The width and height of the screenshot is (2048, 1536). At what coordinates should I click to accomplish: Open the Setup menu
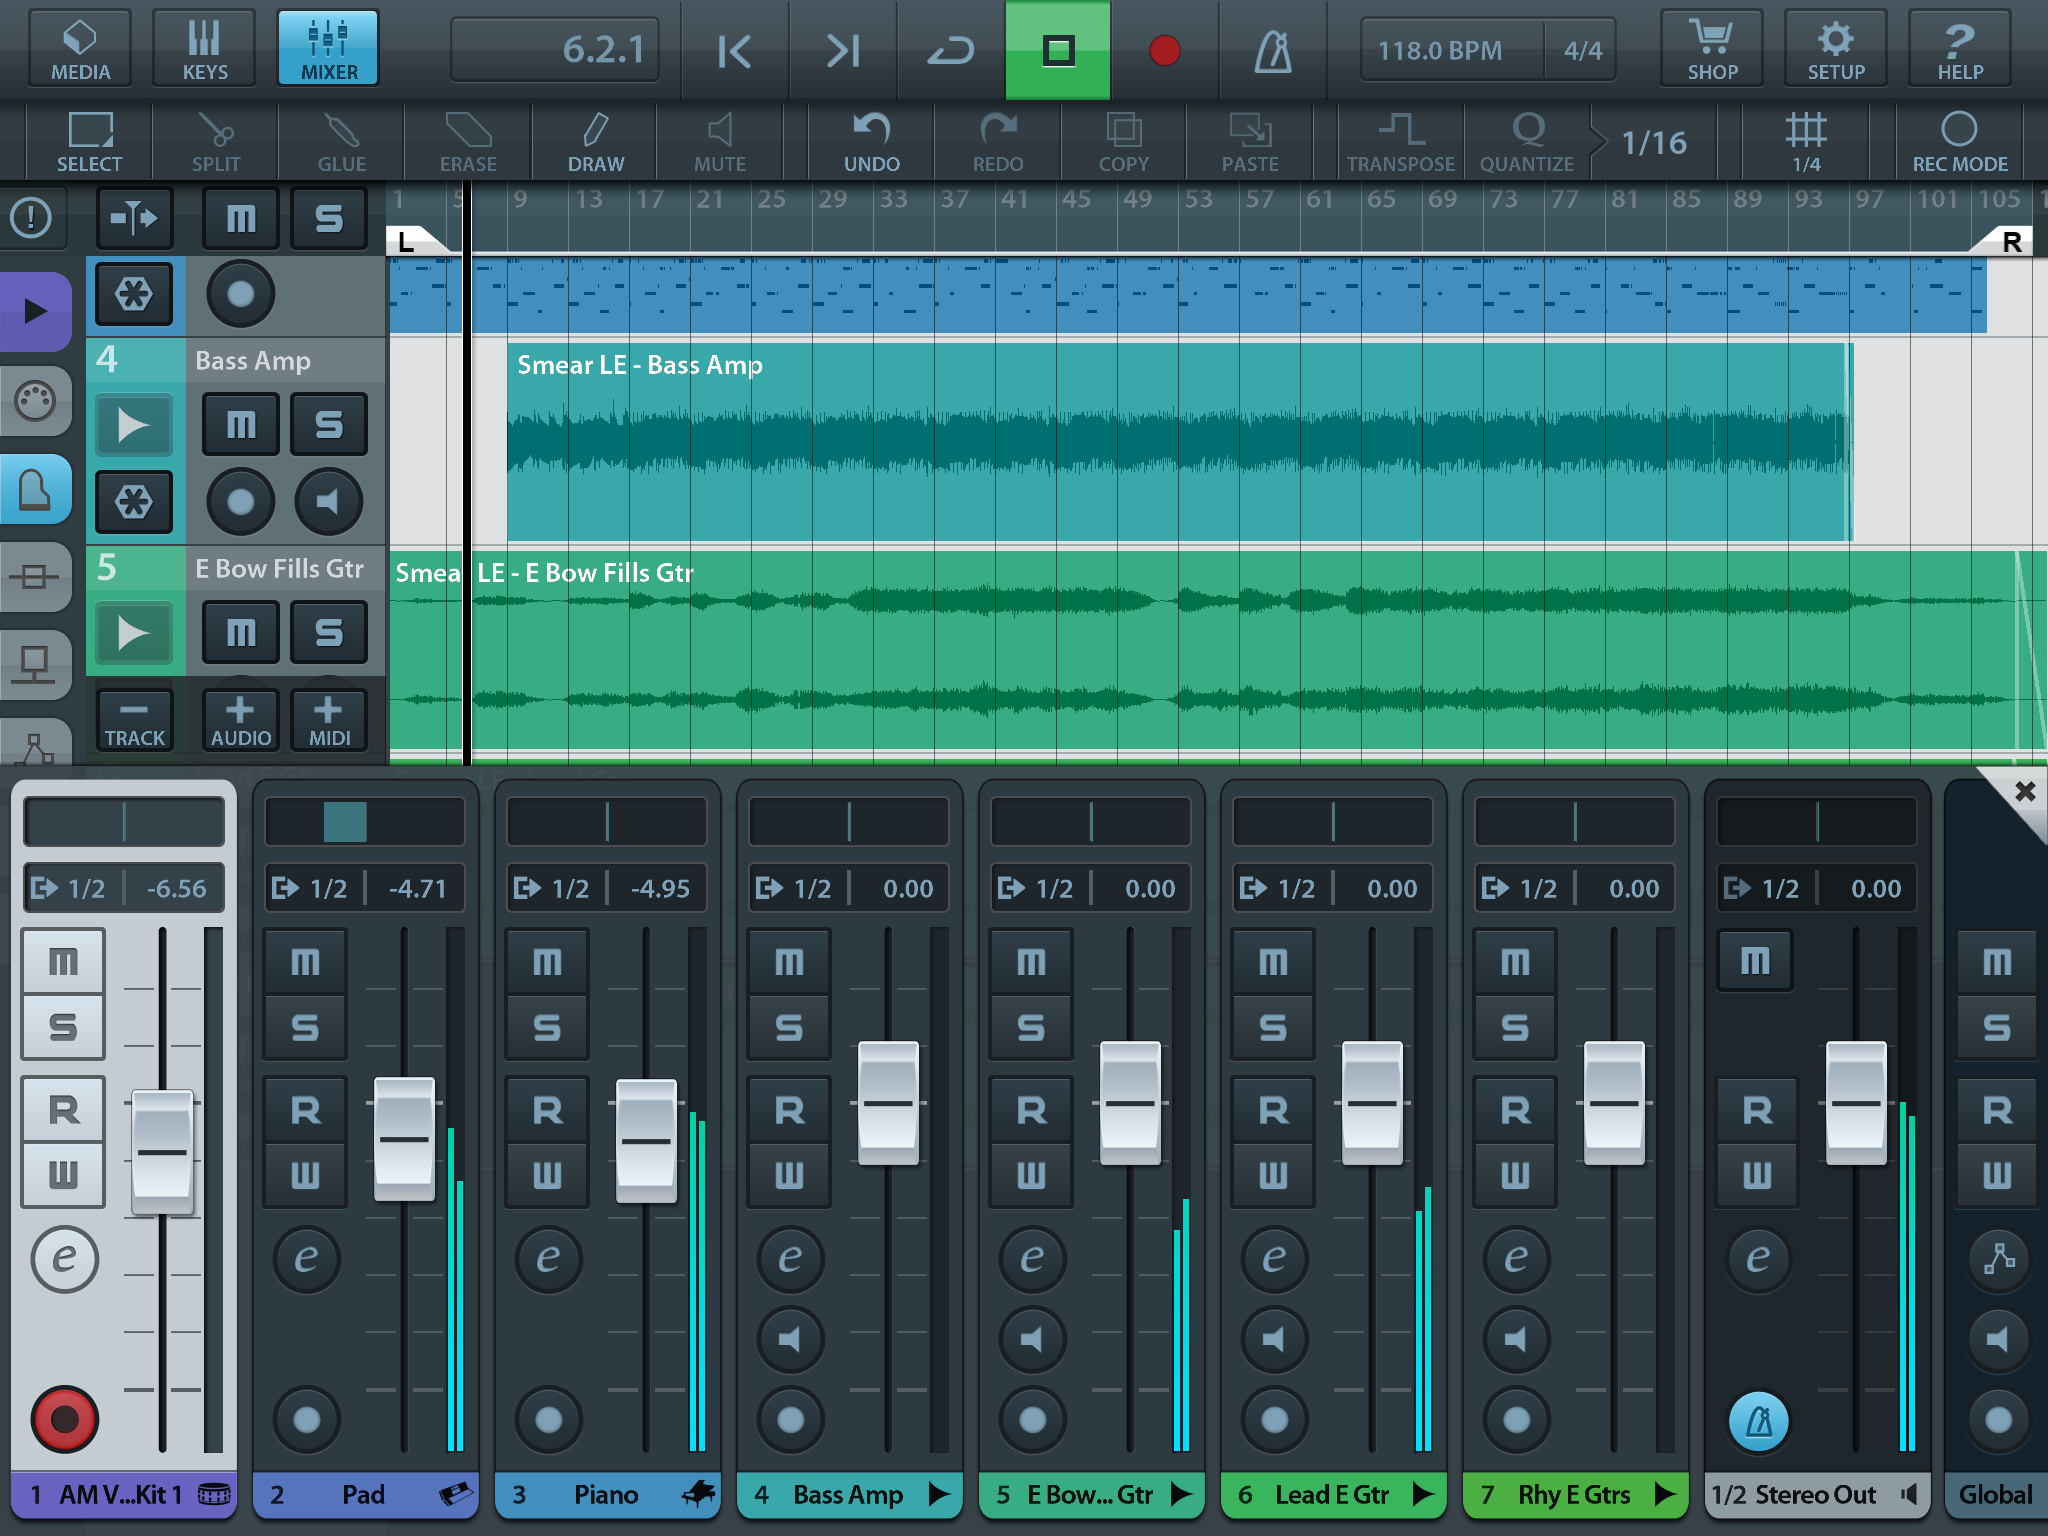pyautogui.click(x=1835, y=48)
